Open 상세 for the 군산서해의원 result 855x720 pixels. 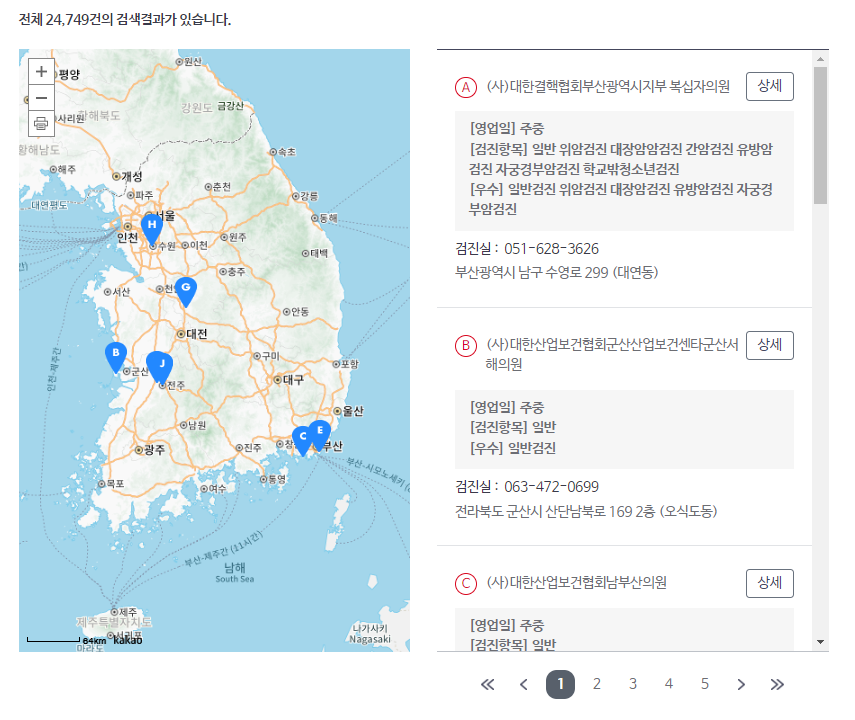point(769,345)
